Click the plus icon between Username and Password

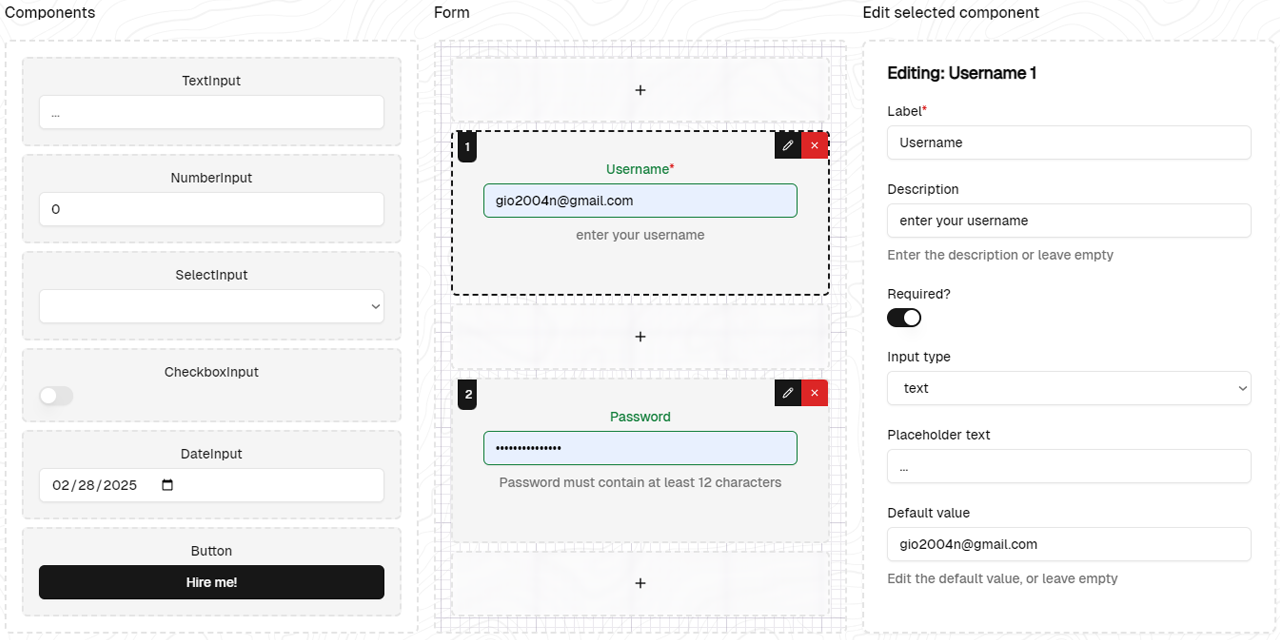coord(640,337)
